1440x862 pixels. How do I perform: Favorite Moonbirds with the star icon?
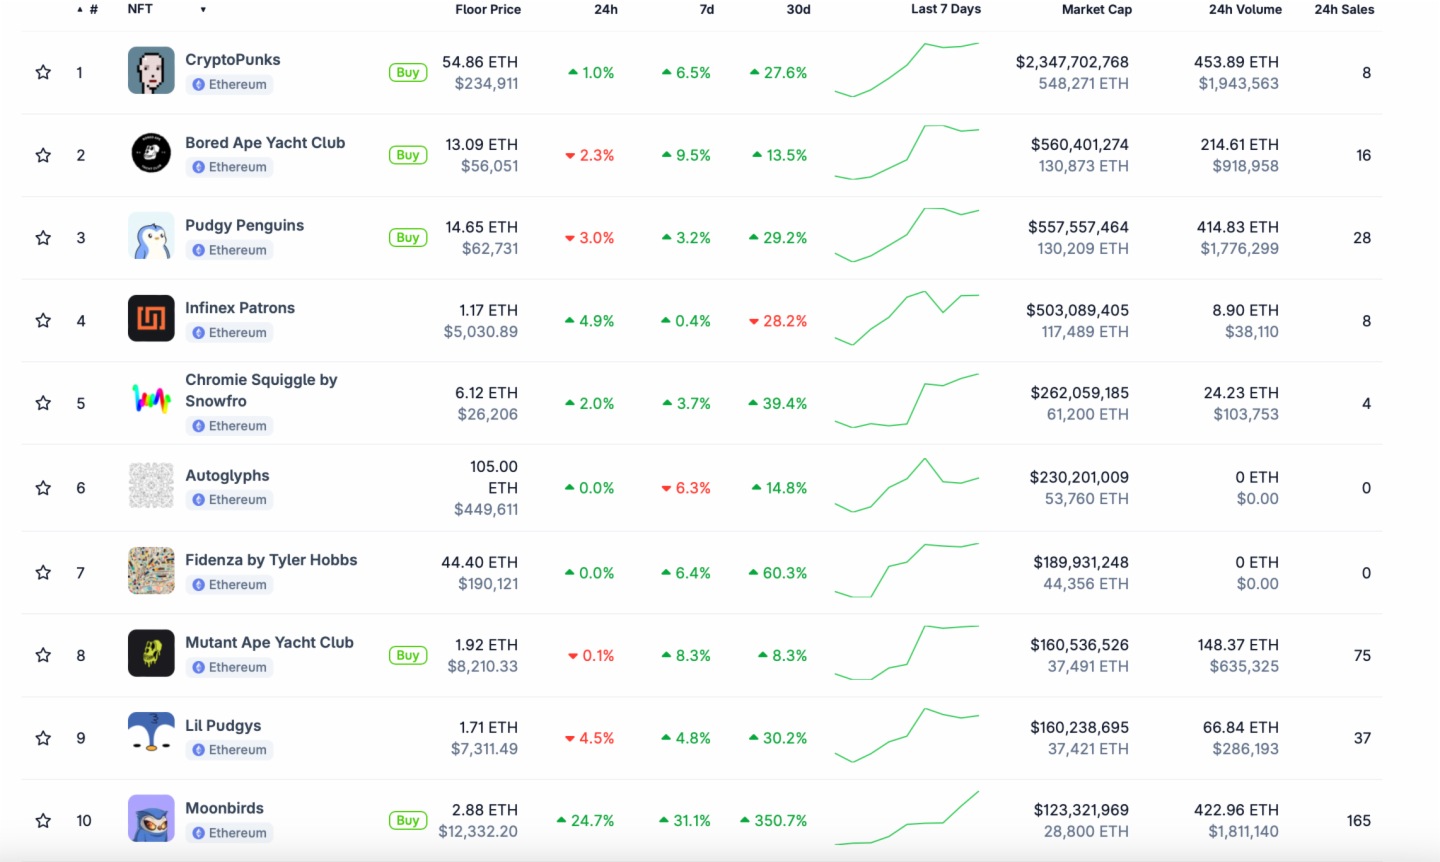tap(43, 820)
